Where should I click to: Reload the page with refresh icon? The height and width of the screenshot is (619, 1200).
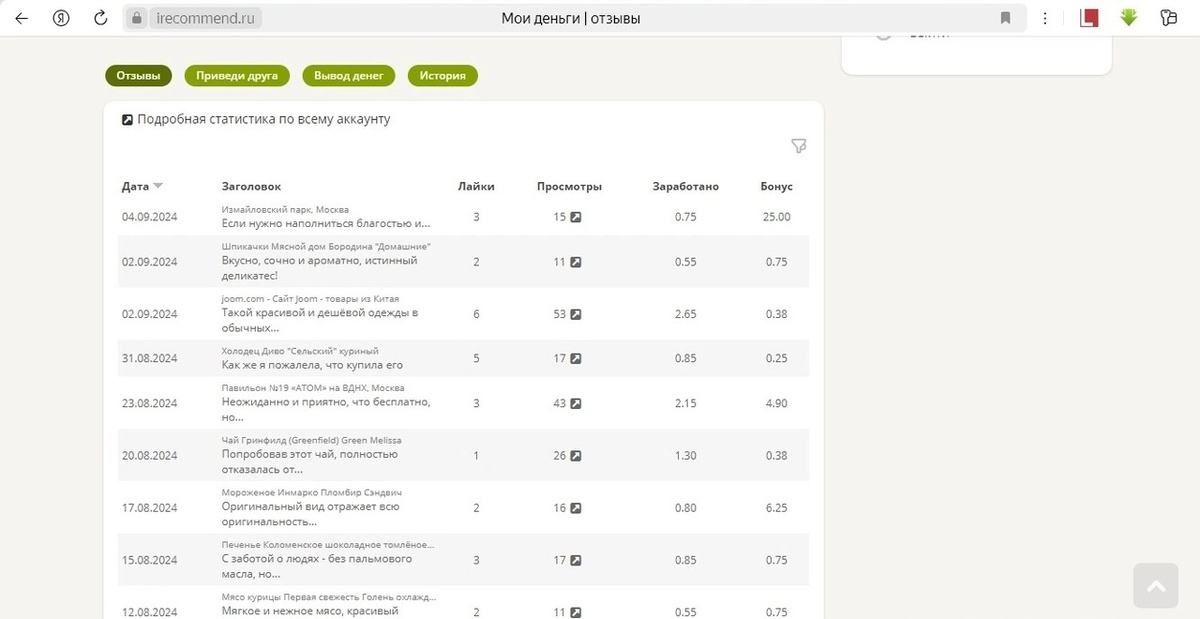[x=100, y=18]
